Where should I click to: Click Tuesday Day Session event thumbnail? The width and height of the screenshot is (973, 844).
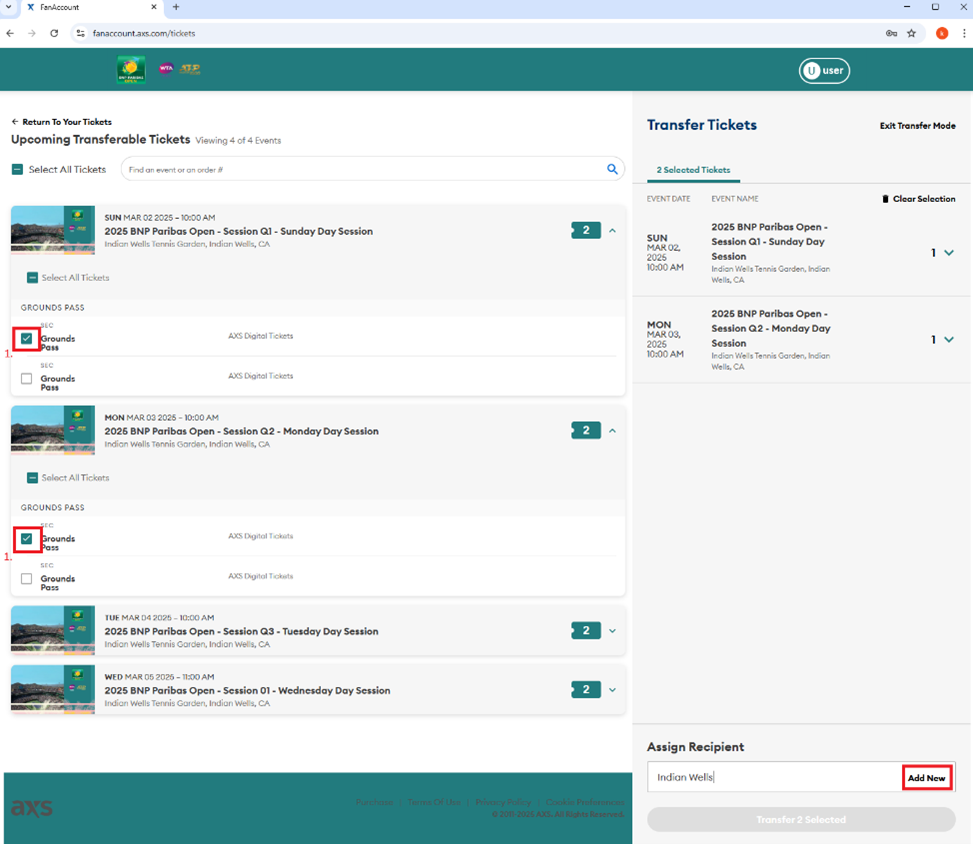(53, 631)
